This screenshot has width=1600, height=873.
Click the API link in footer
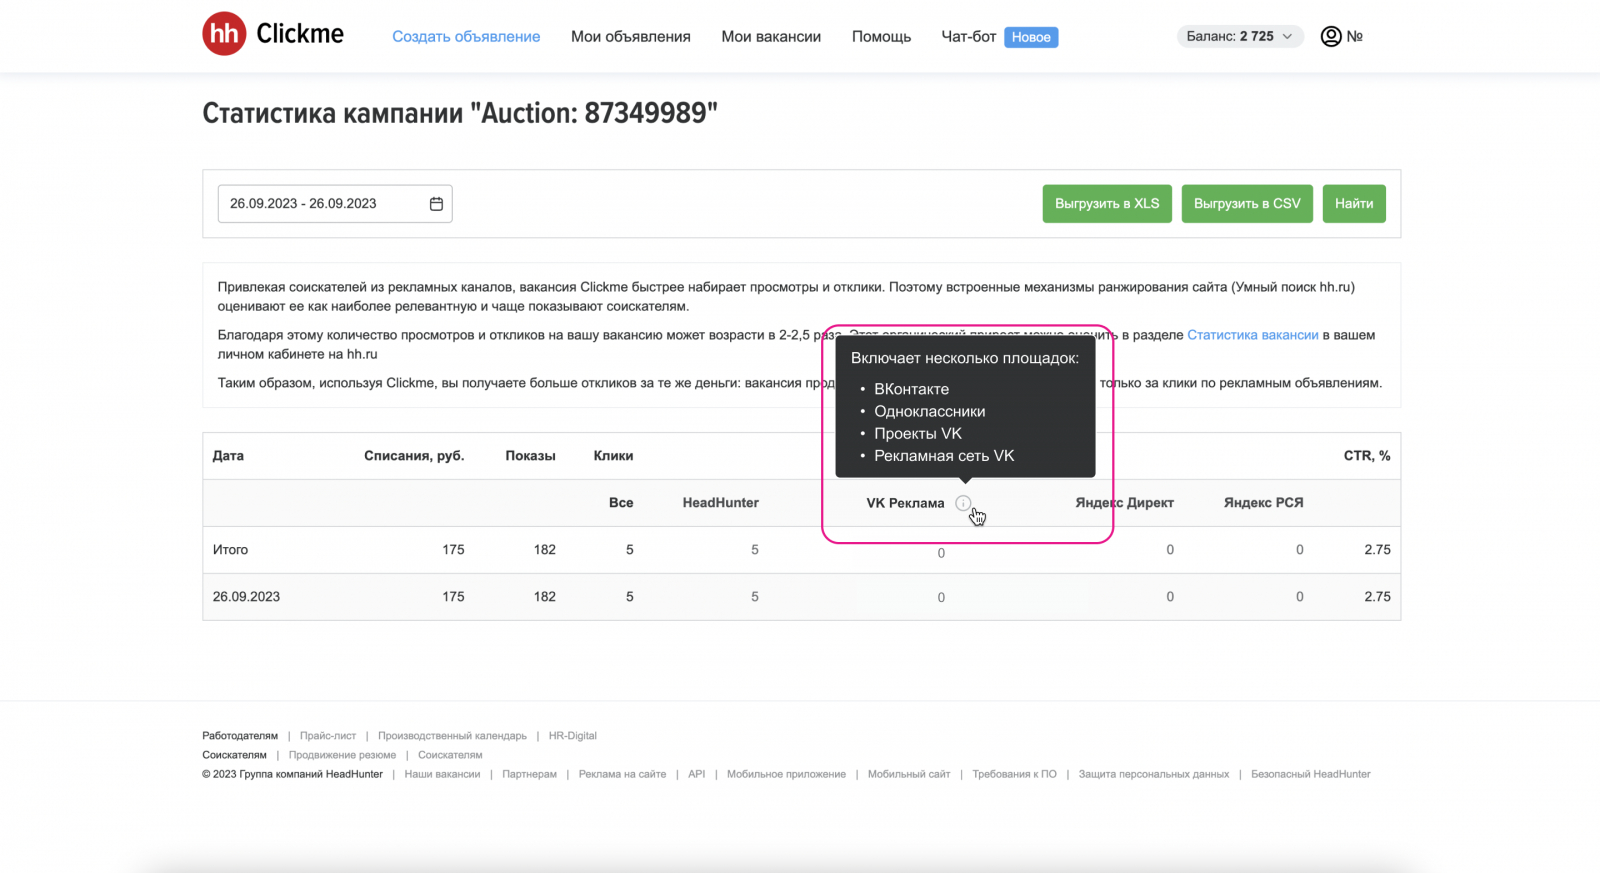click(x=696, y=774)
